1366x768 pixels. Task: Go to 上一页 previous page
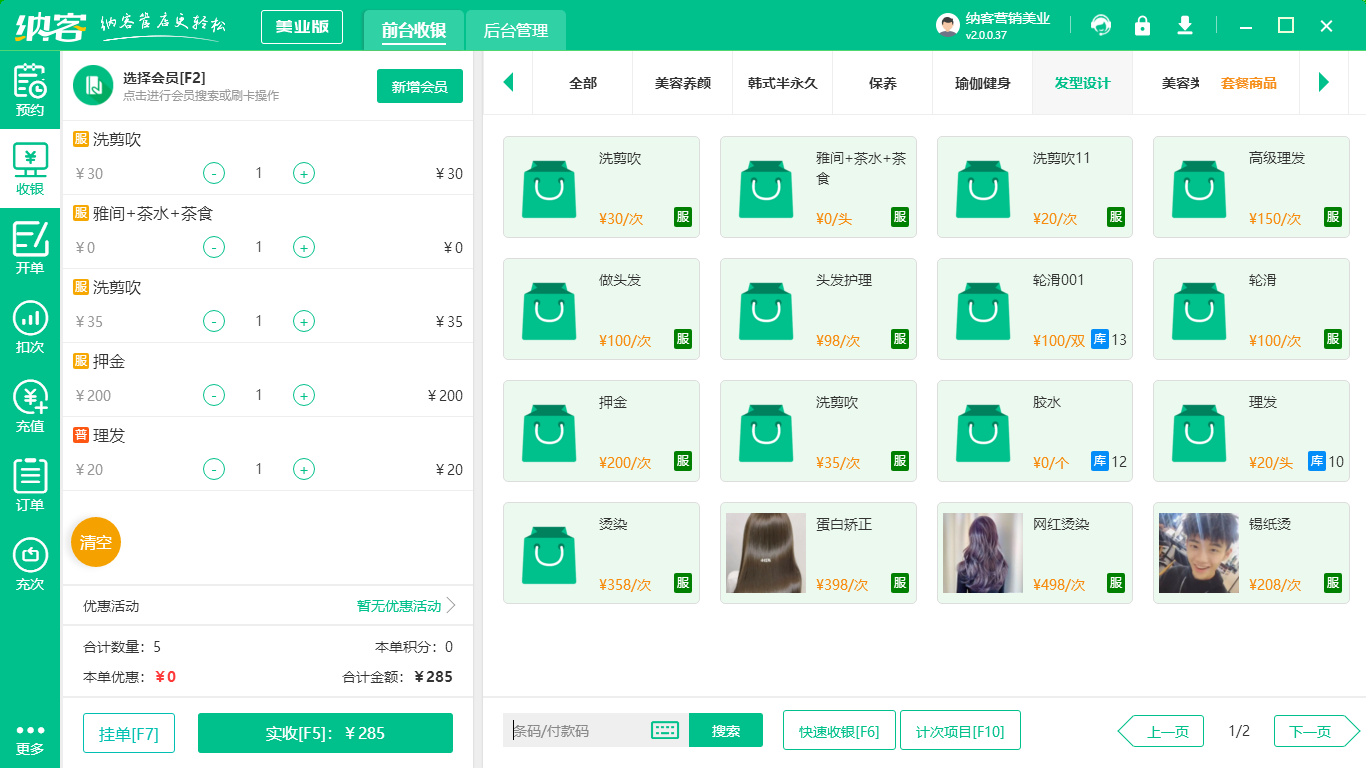tap(1161, 731)
